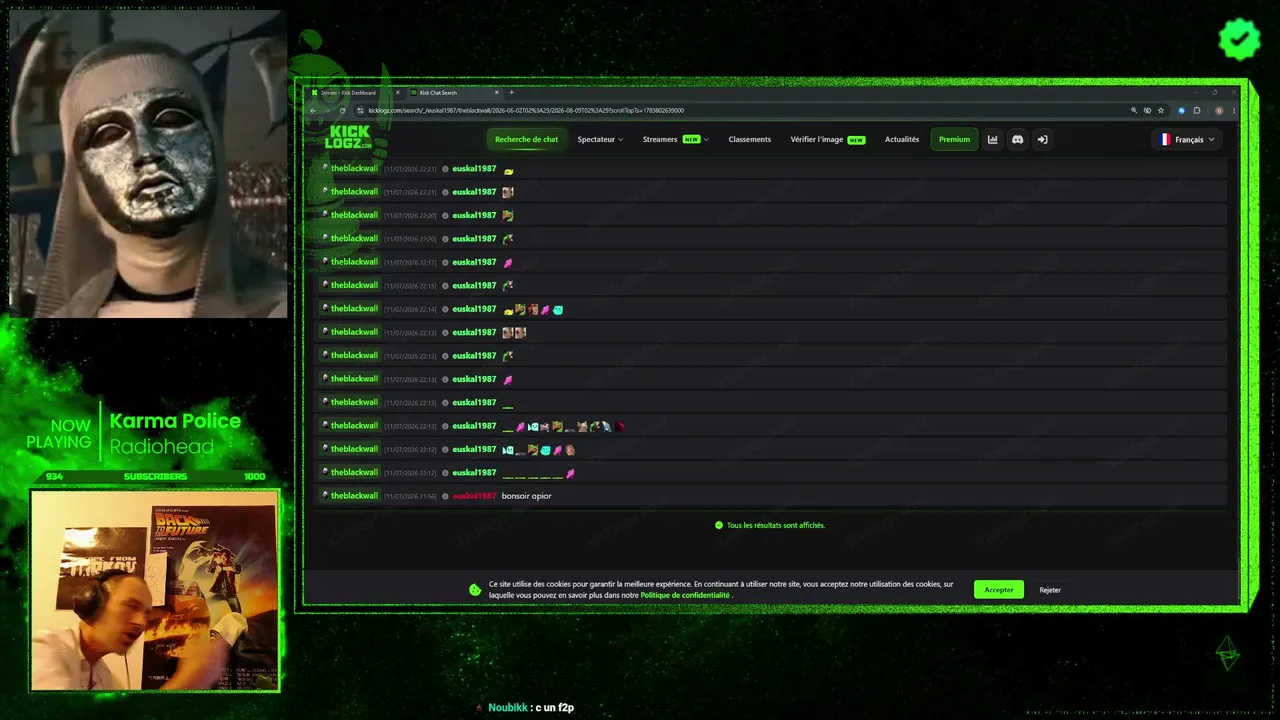Switch to the Kick Chat Search tab

(453, 93)
